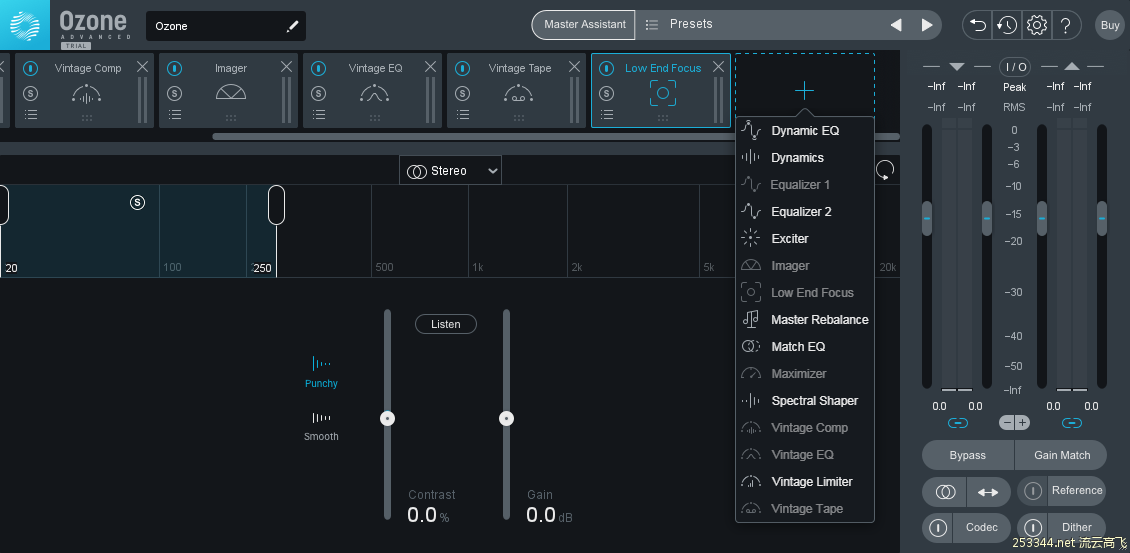Enable Dither power toggle
The width and height of the screenshot is (1130, 553).
click(x=1033, y=527)
